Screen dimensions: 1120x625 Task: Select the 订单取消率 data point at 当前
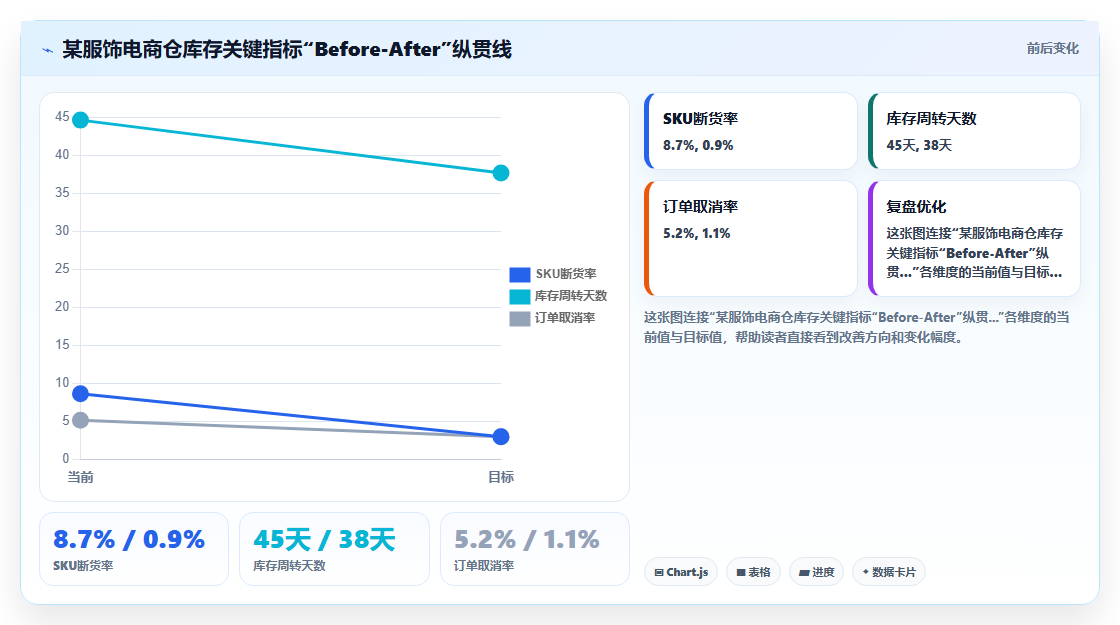point(81,420)
